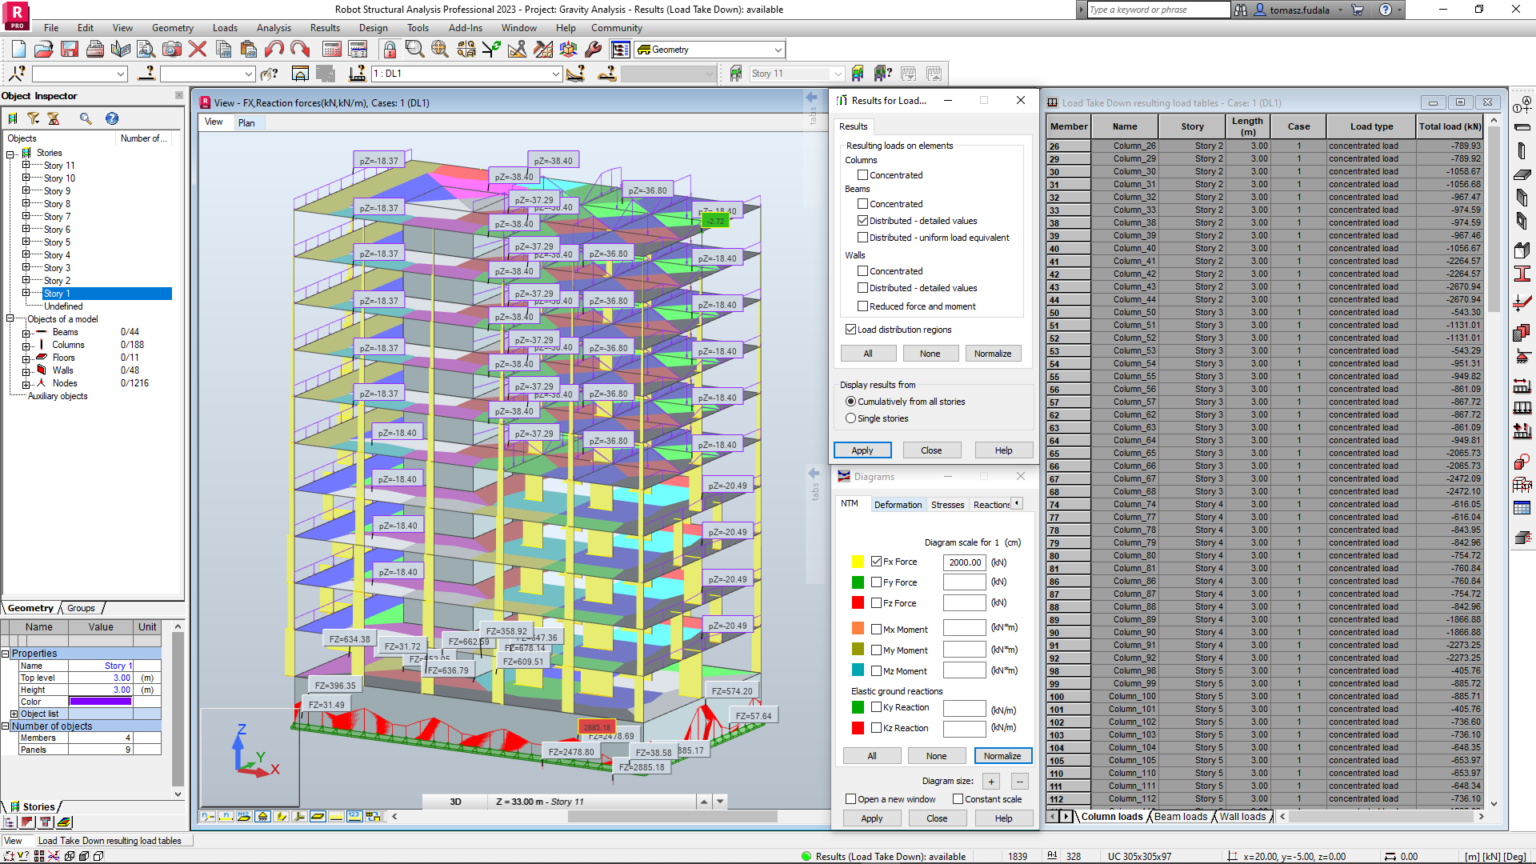Open the Geometry layout dropdown

(x=777, y=49)
